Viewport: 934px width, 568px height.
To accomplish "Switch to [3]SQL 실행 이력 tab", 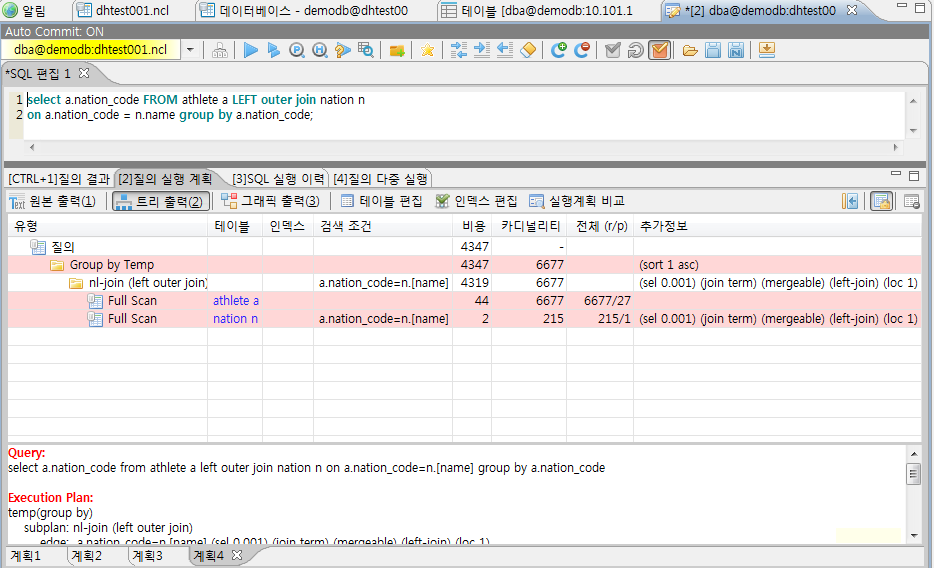I will [277, 179].
